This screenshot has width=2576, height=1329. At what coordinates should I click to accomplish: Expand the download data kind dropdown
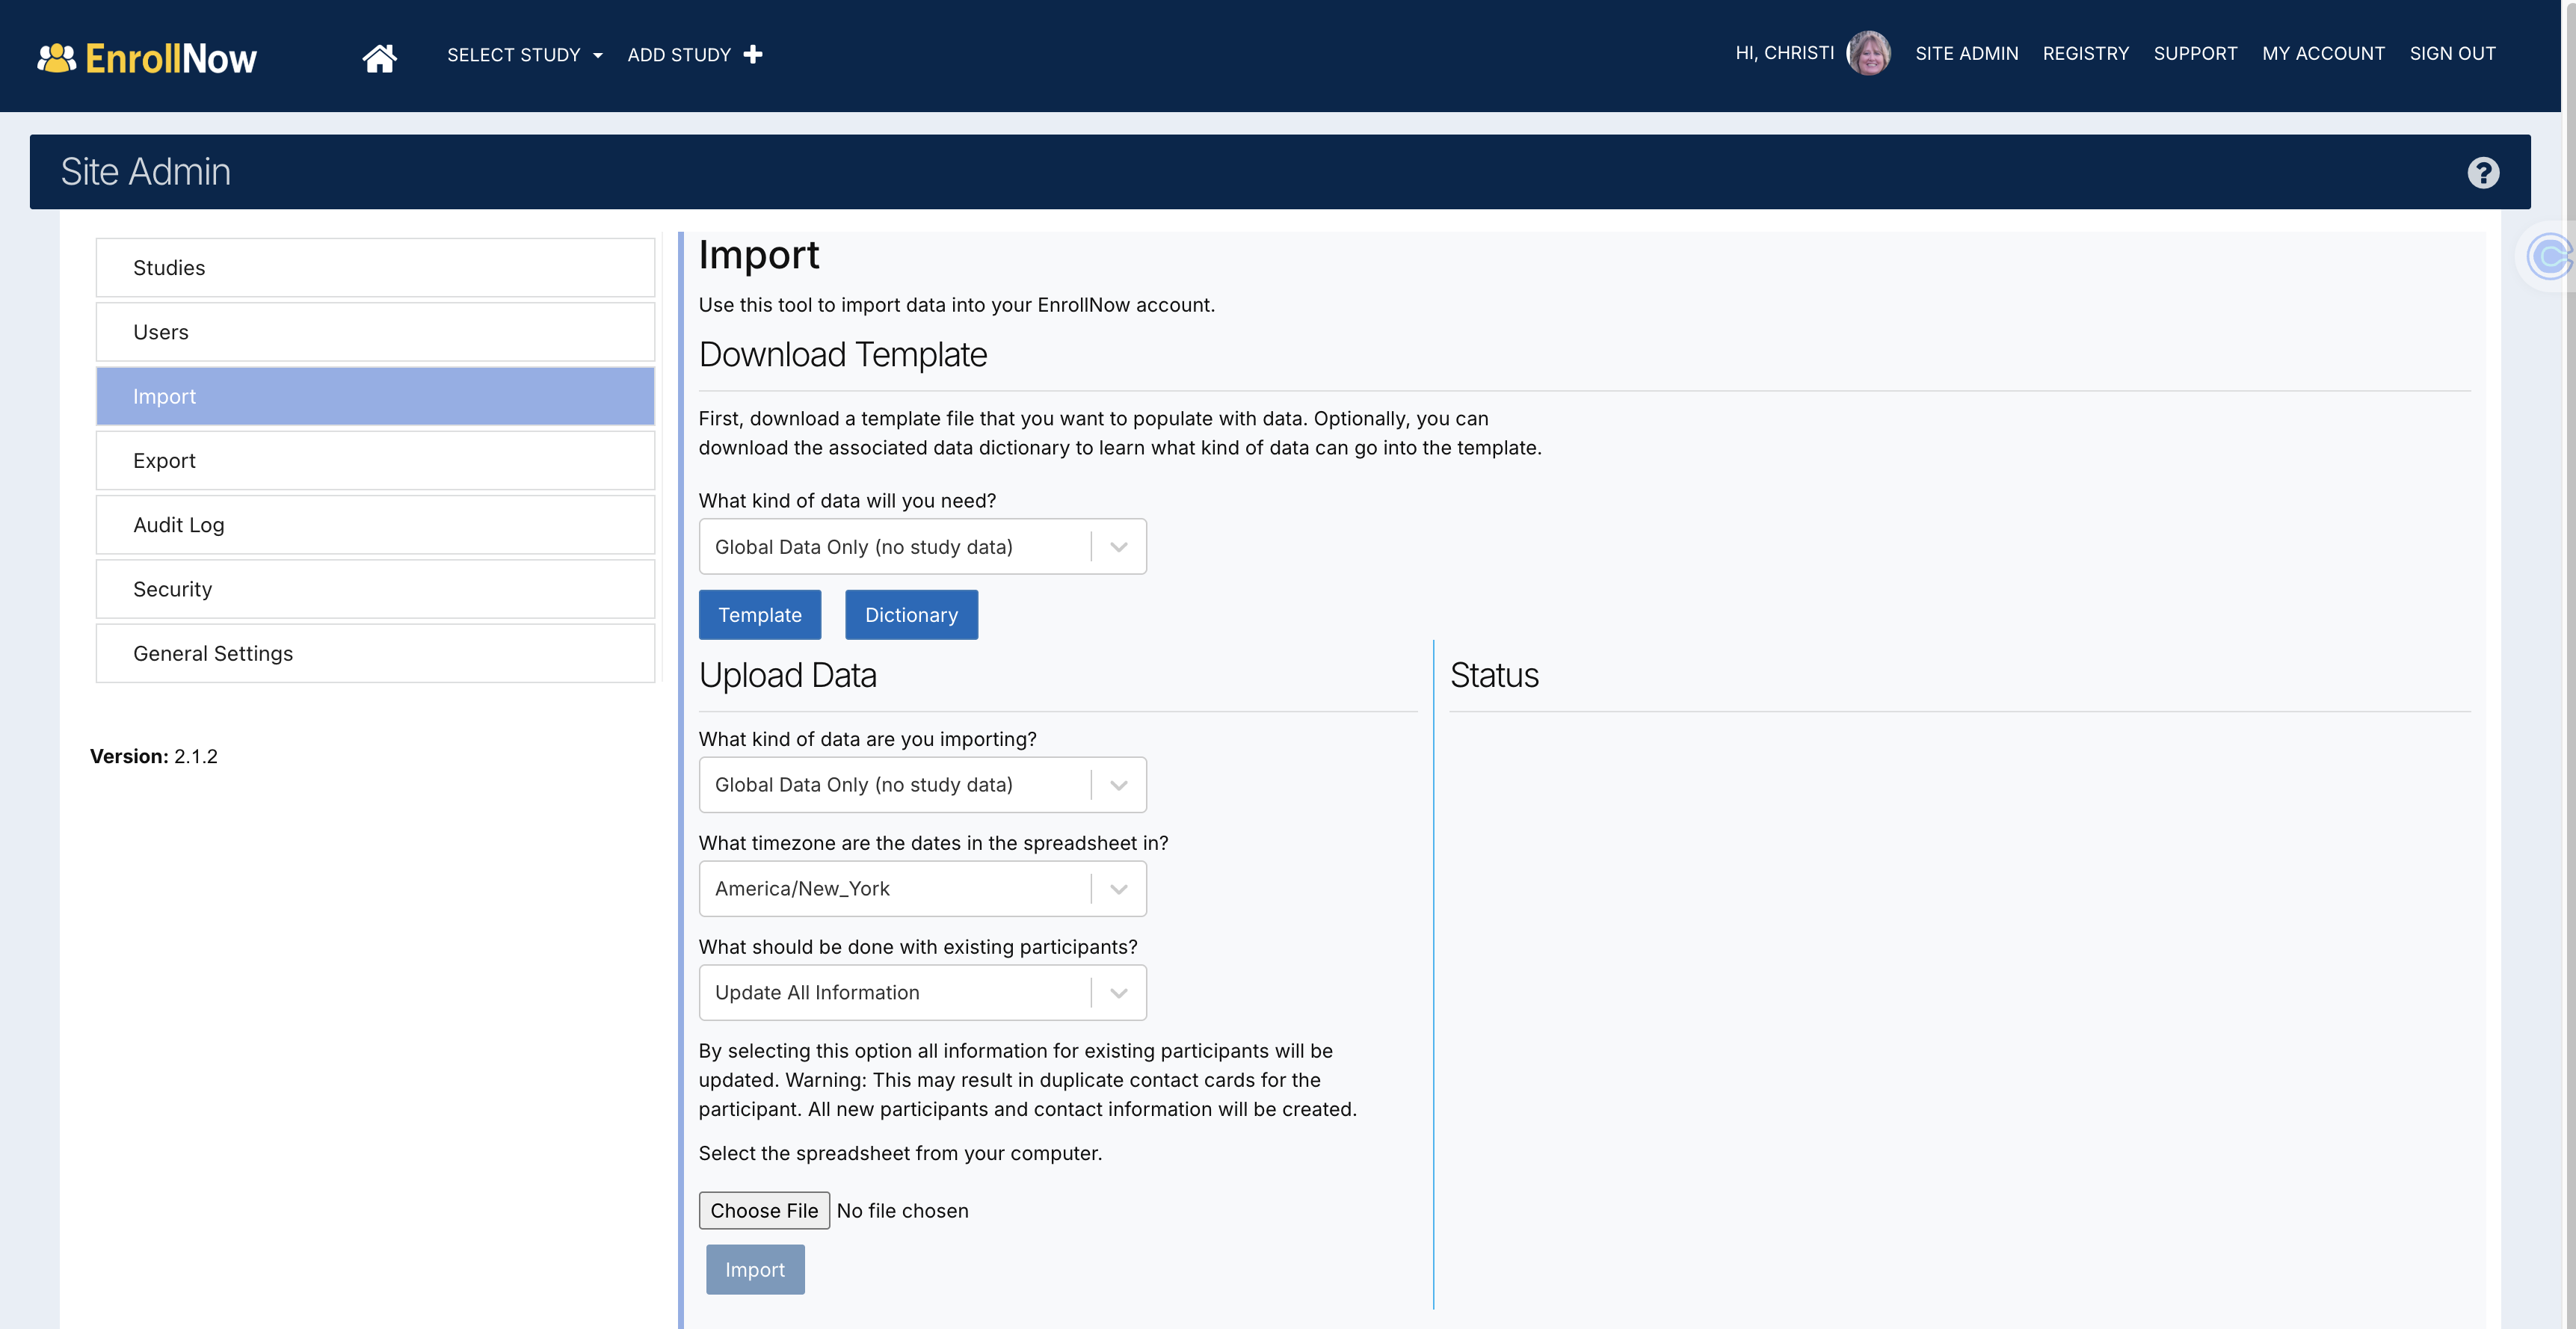(x=921, y=547)
